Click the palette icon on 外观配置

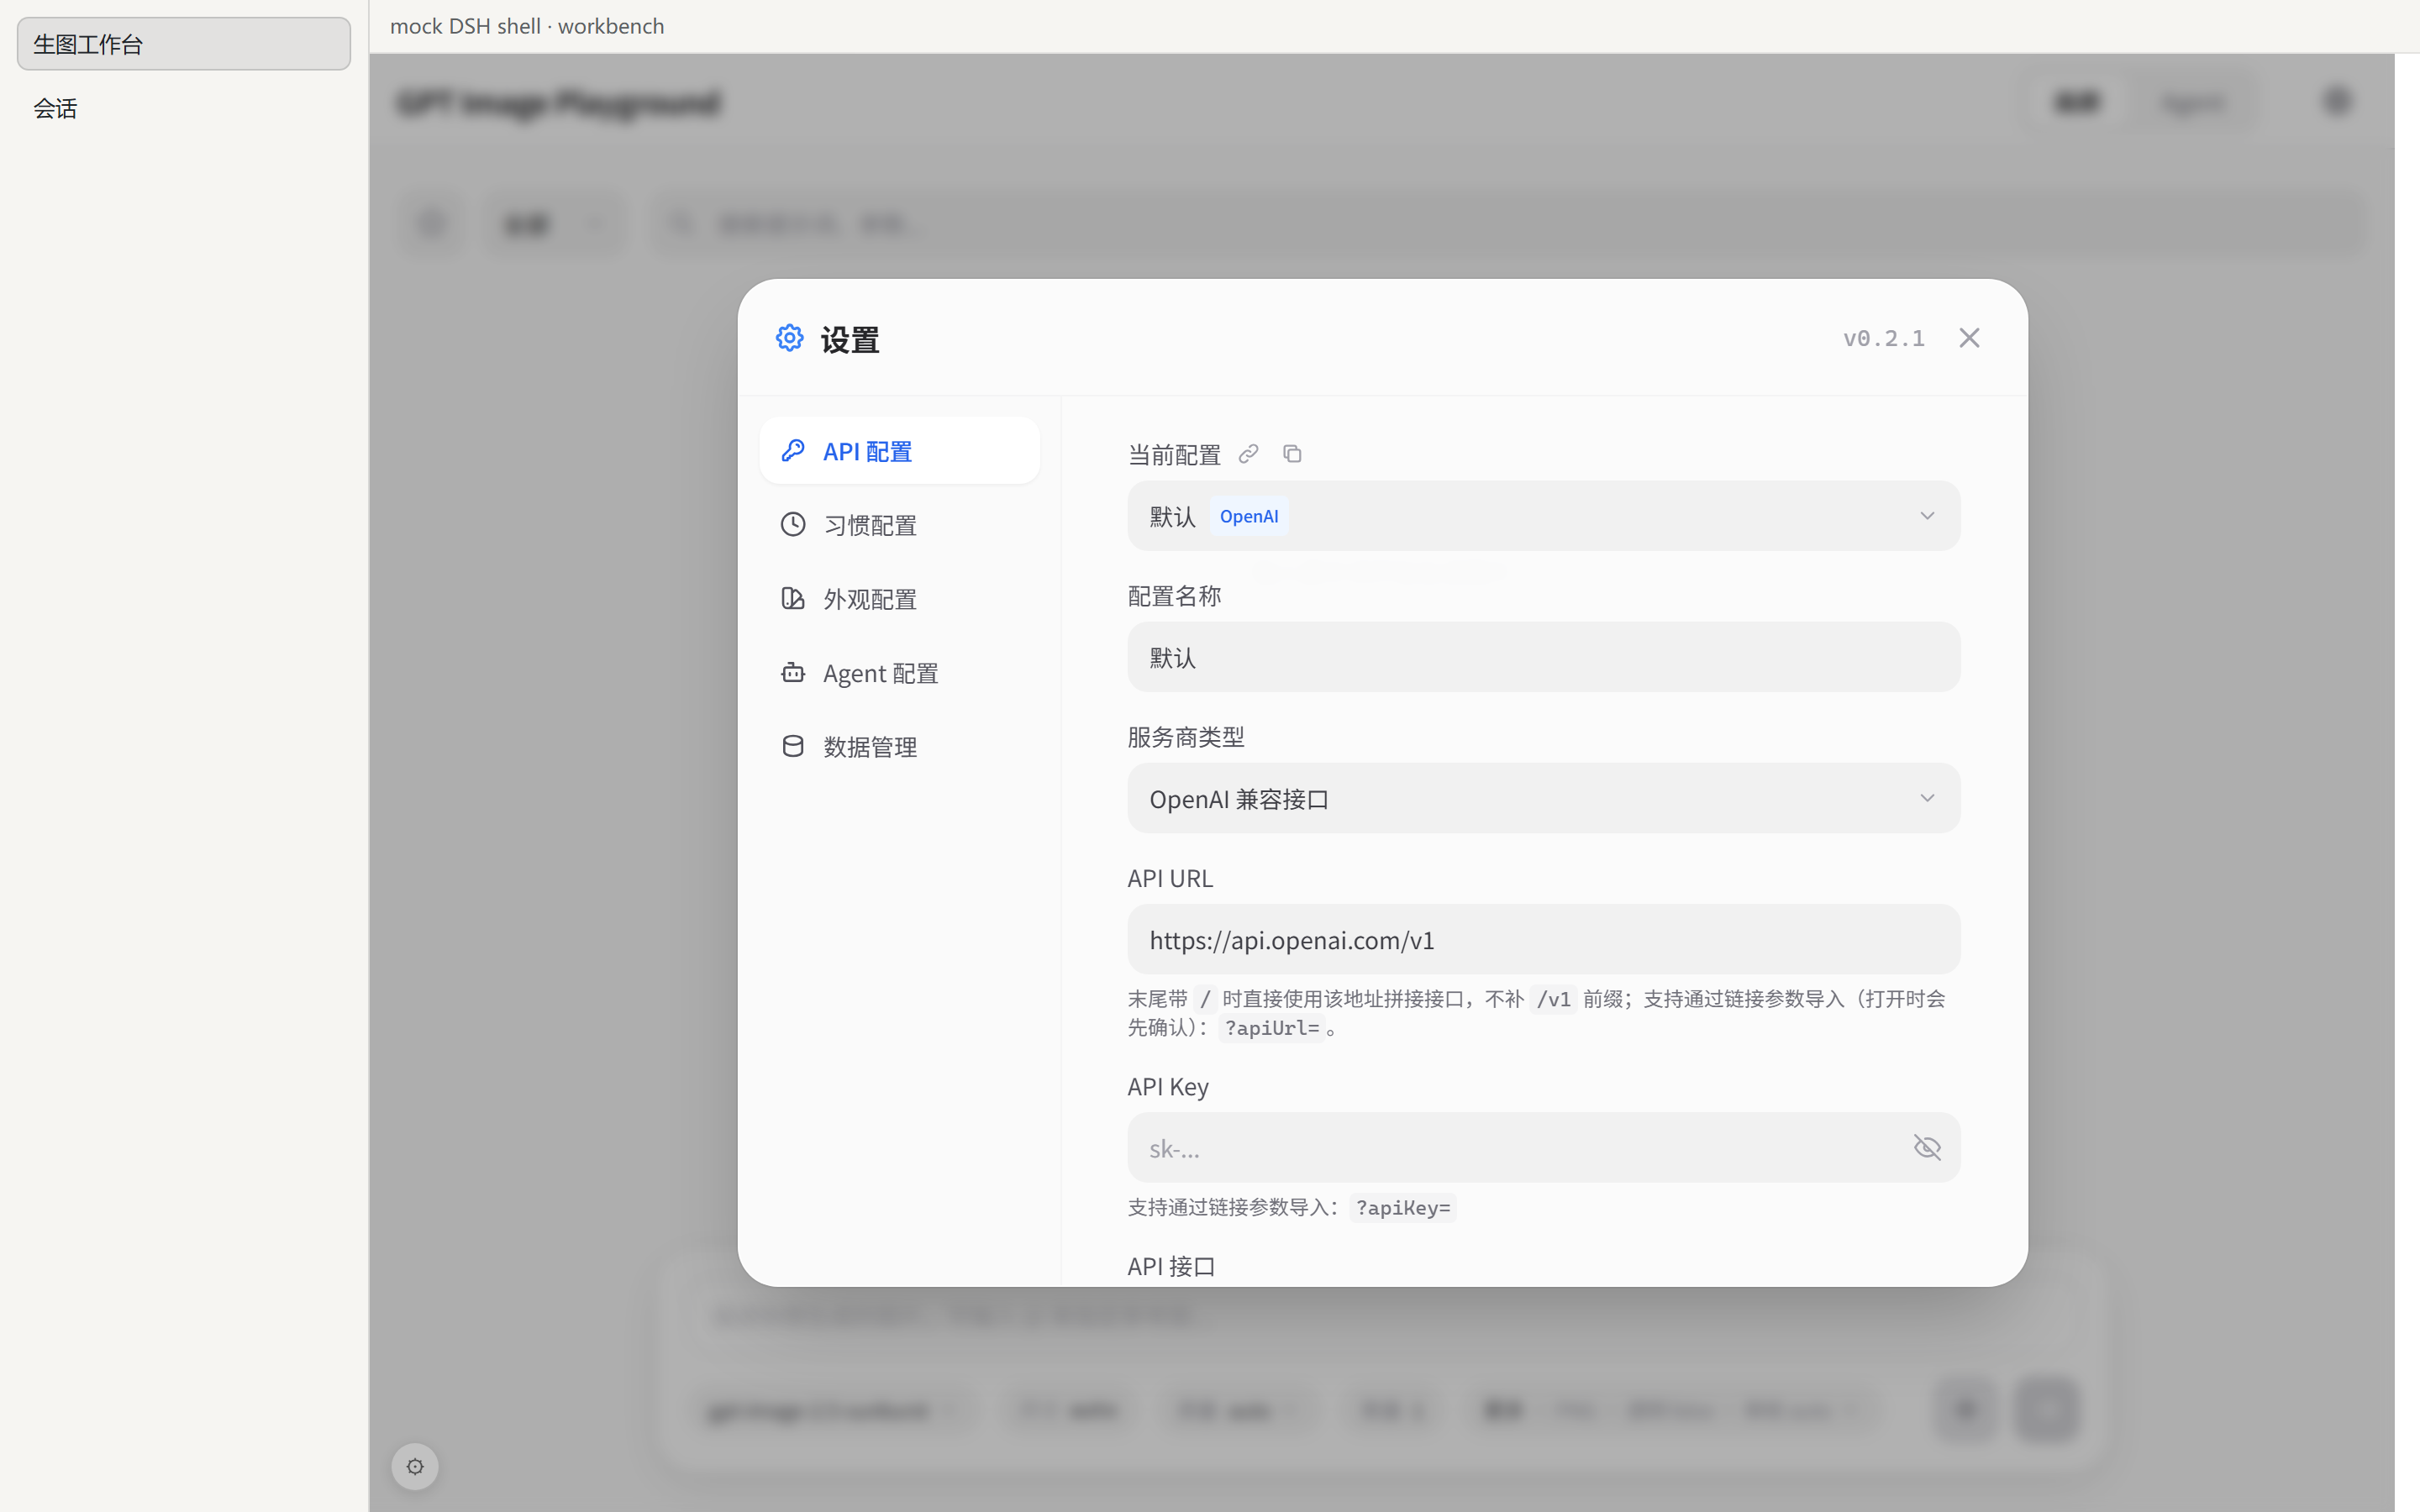tap(793, 598)
